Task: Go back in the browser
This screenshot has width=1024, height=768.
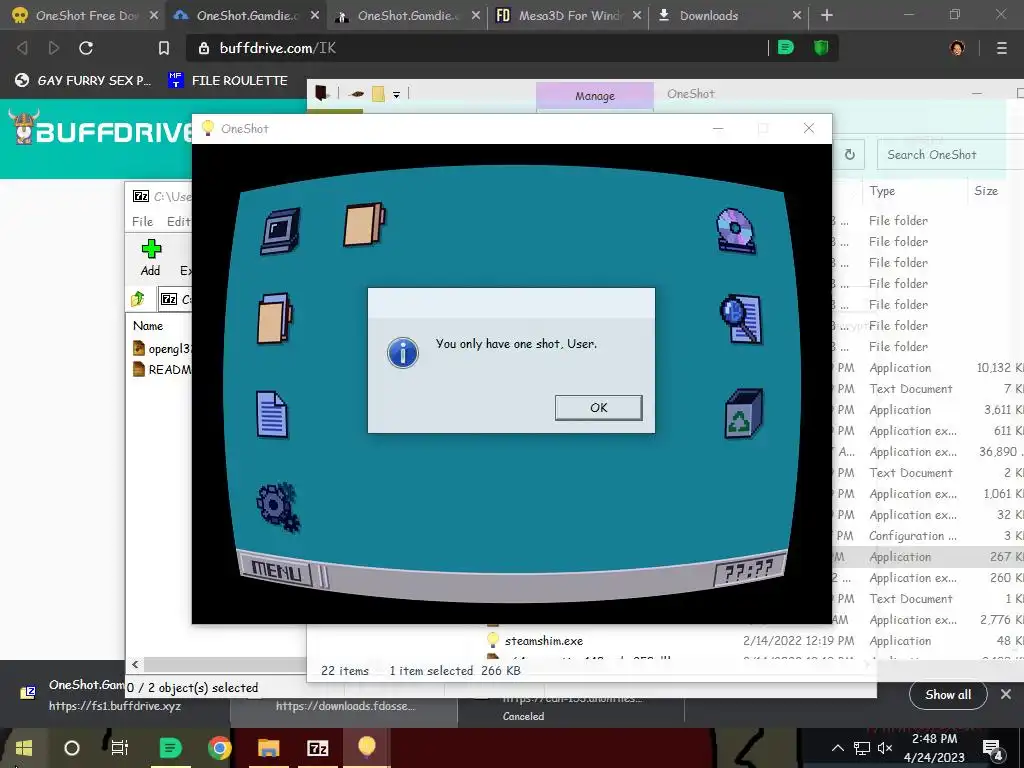Action: [x=22, y=48]
